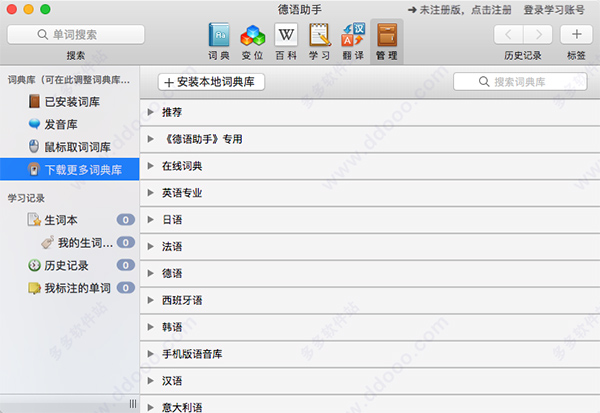The image size is (600, 413).
Task: Click the 我的生词 tag icon
Action: pyautogui.click(x=47, y=242)
